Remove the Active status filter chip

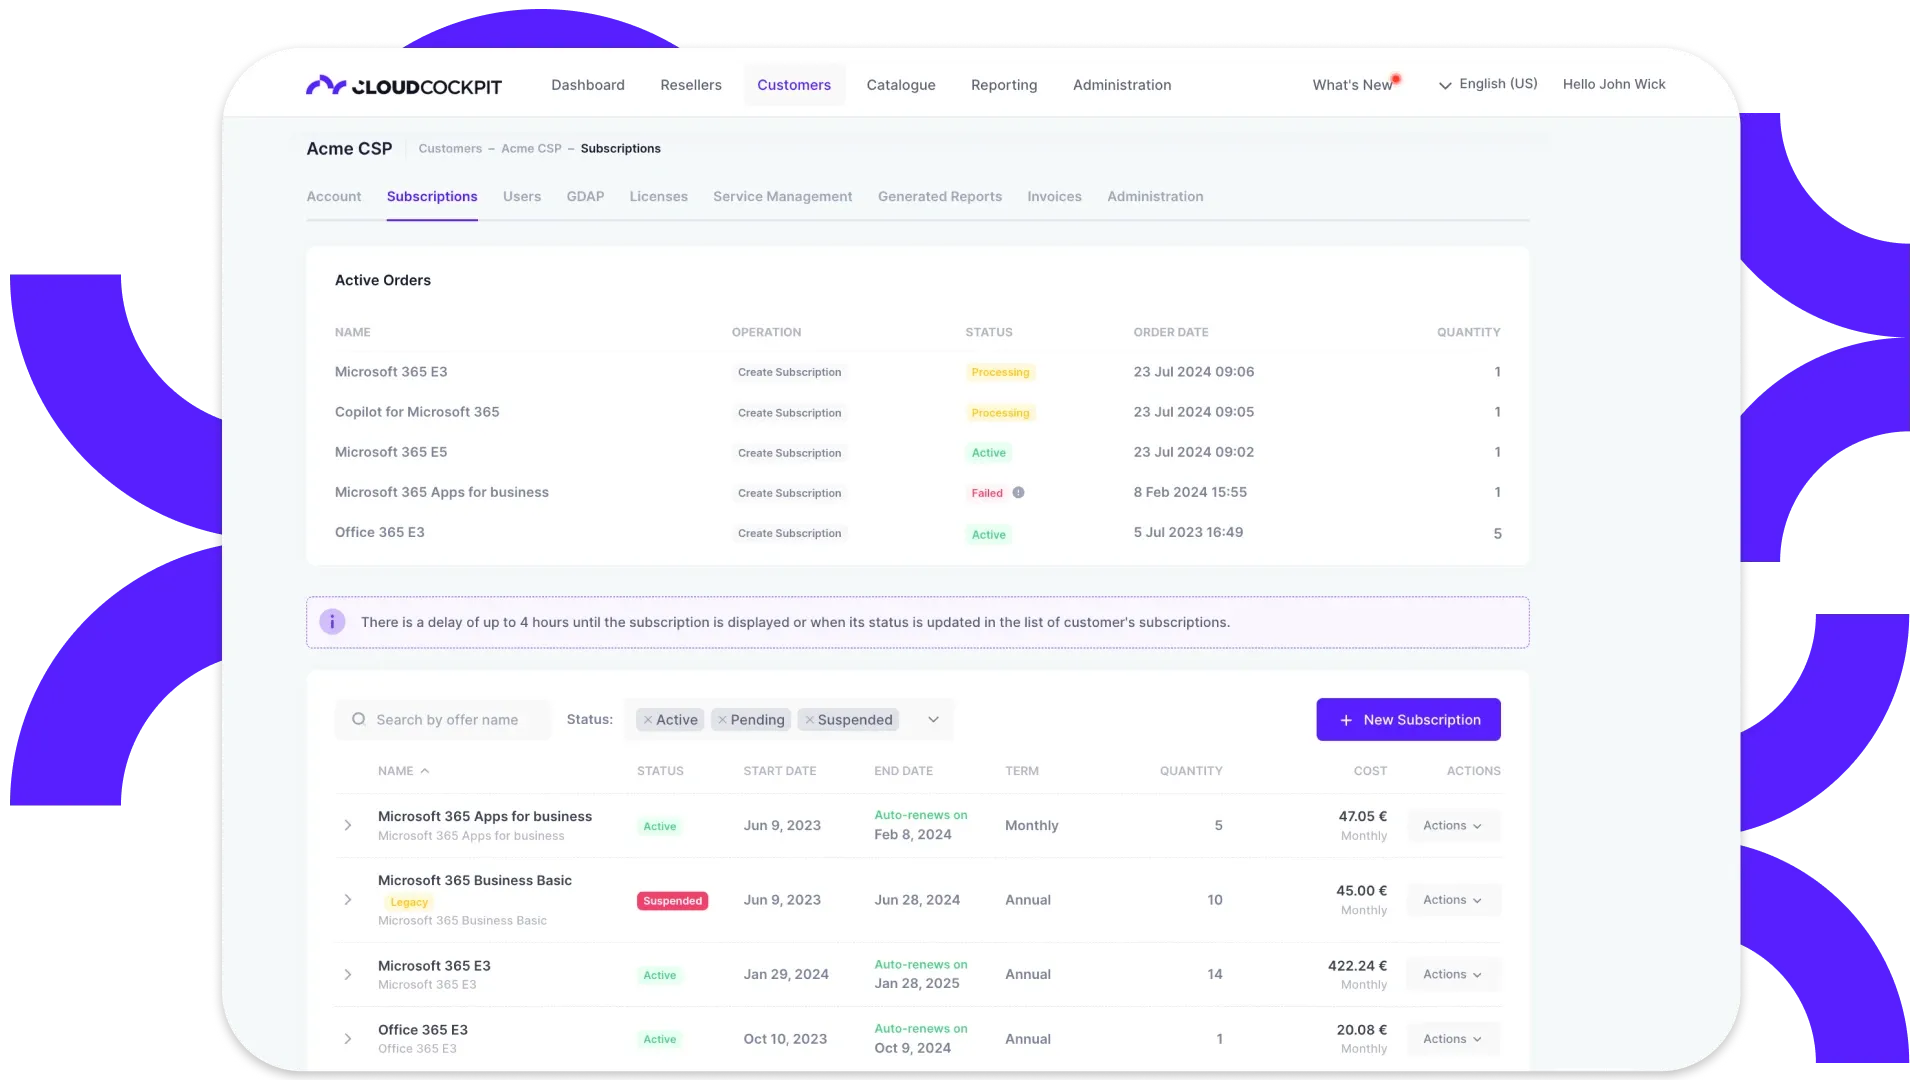(648, 720)
